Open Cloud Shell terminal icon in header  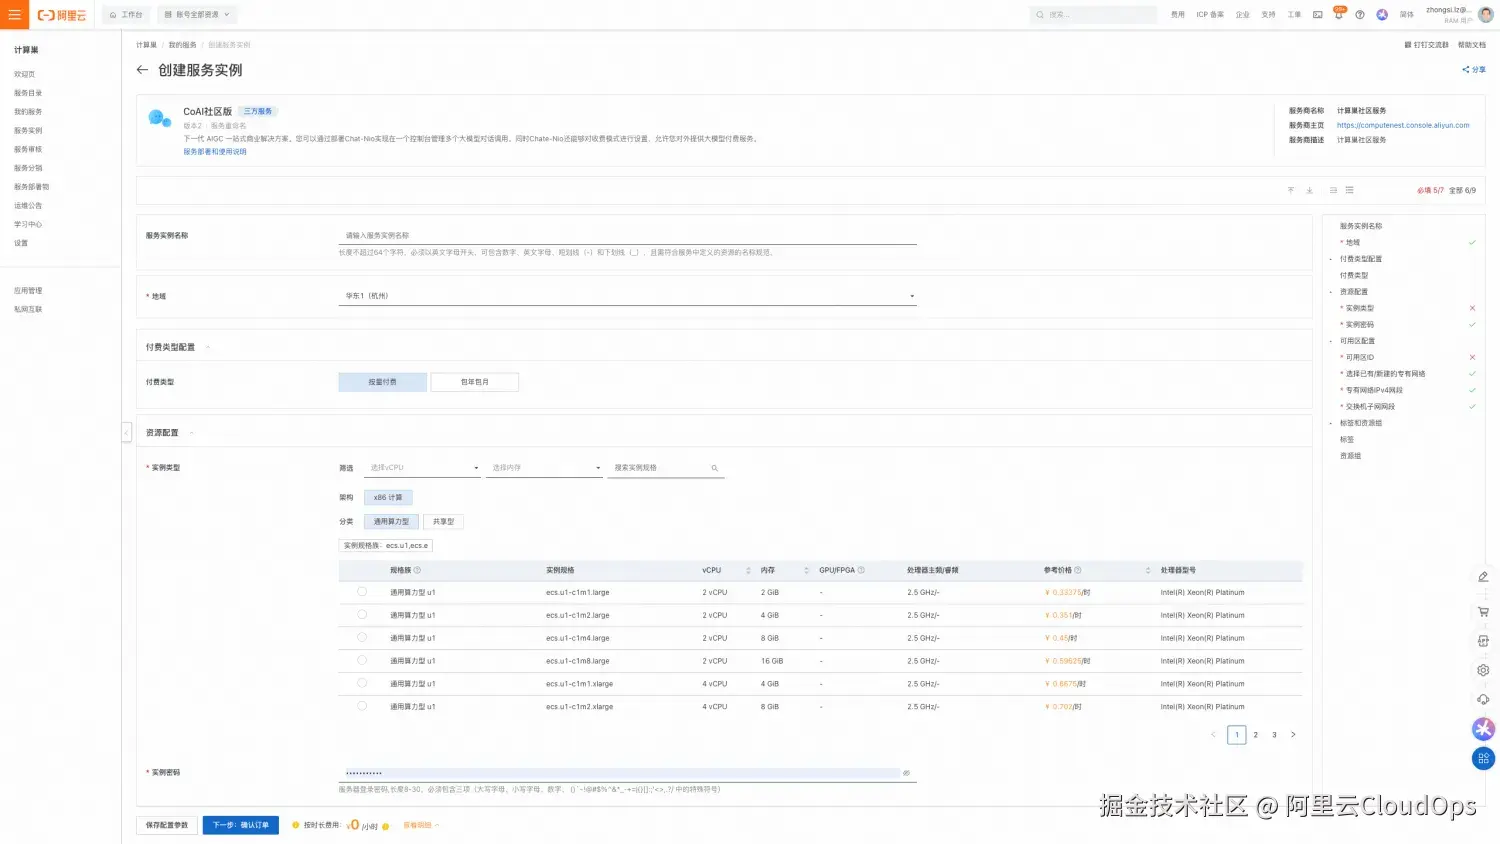click(1317, 15)
